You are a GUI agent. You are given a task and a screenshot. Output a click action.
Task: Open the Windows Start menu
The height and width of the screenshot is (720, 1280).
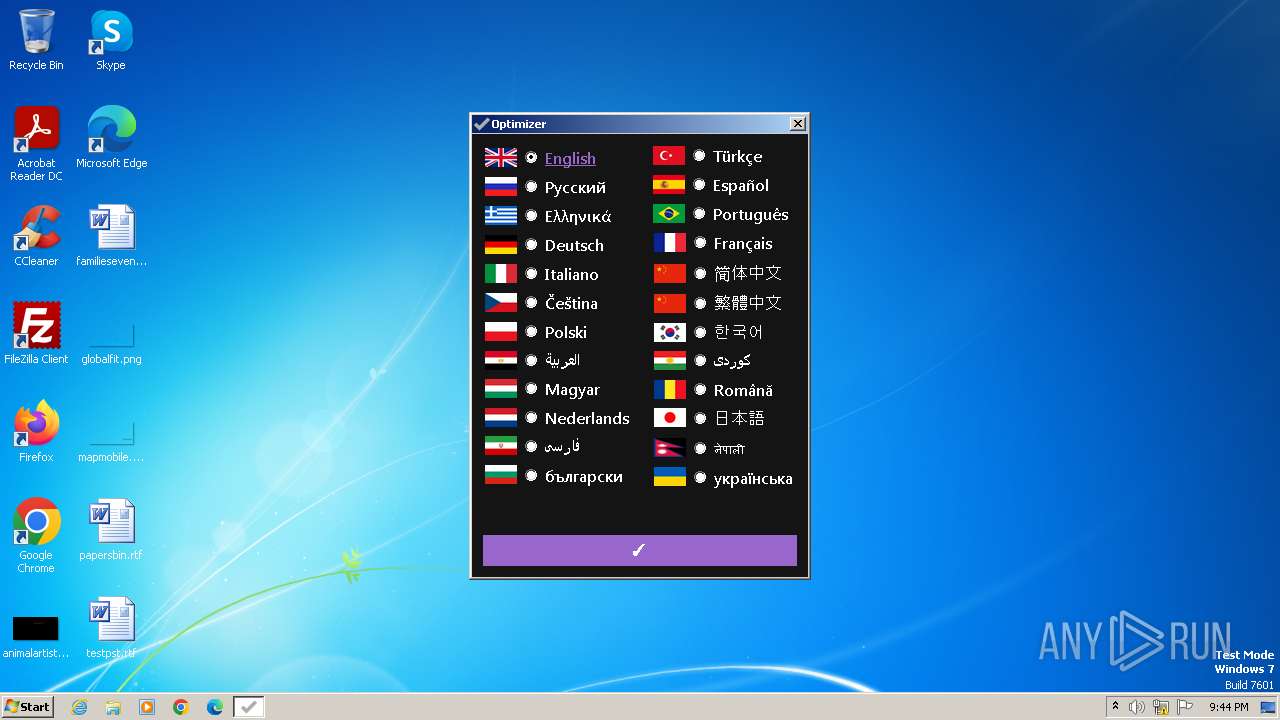click(28, 707)
